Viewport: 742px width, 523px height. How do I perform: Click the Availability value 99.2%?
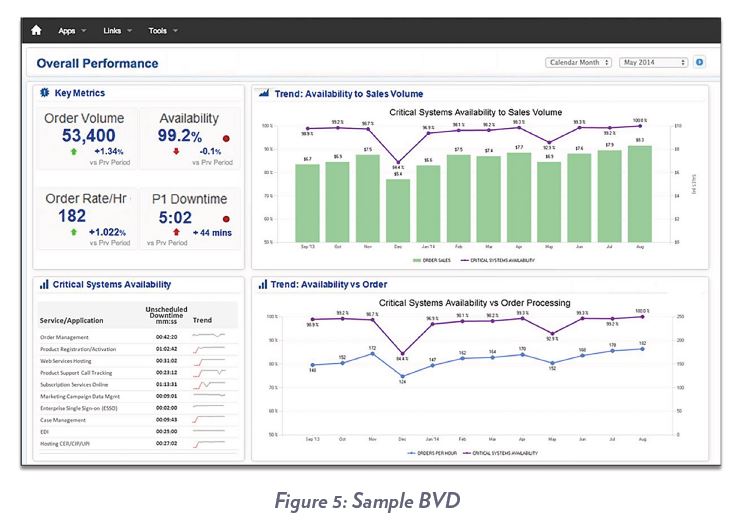click(180, 136)
